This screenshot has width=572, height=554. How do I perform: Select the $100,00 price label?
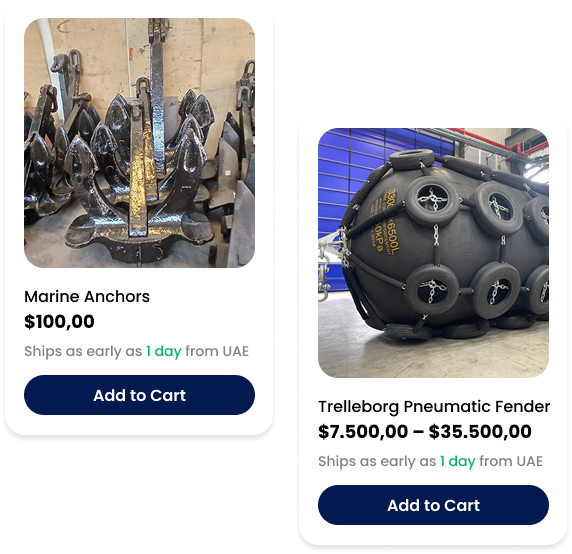click(x=59, y=322)
